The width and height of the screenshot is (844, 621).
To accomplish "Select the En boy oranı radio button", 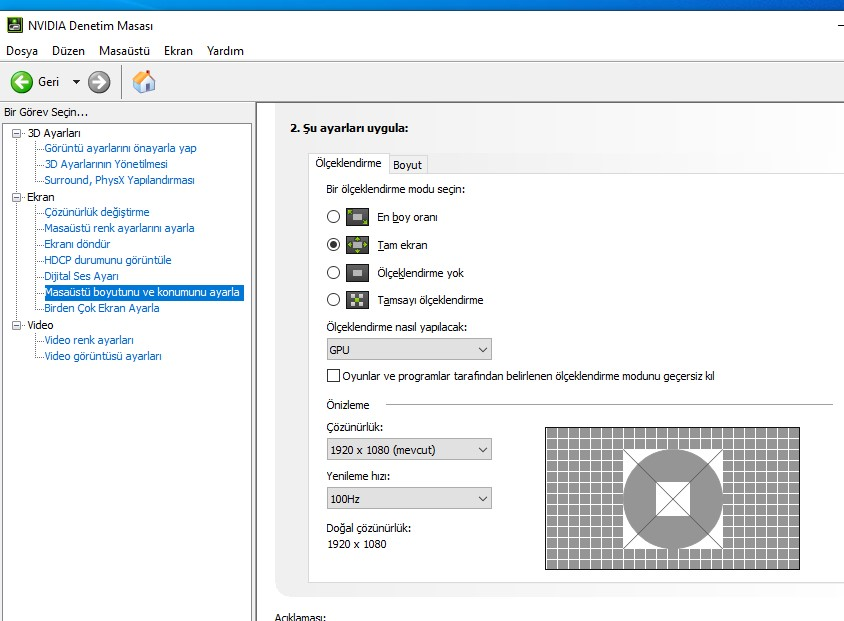I will (334, 217).
